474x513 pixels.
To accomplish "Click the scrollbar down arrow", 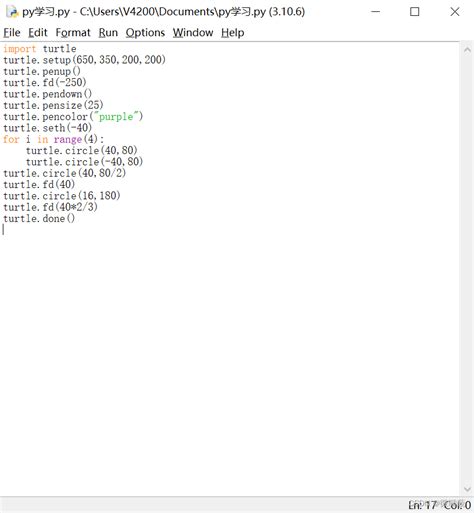I will [467, 489].
